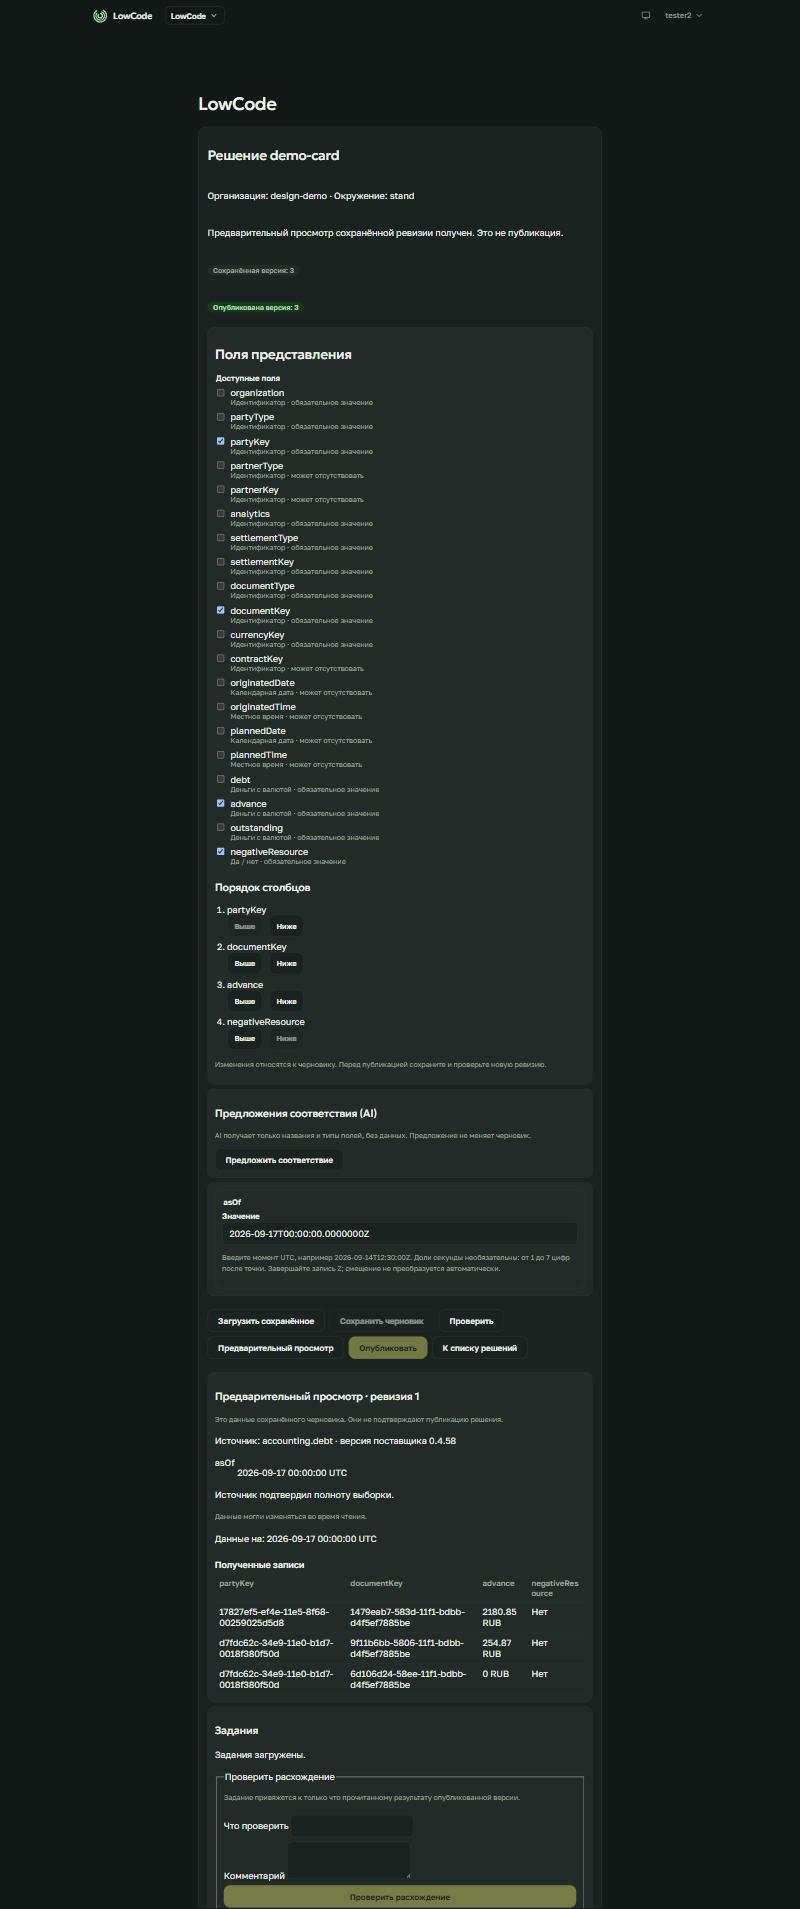Check the organization field checkbox

coord(221,393)
